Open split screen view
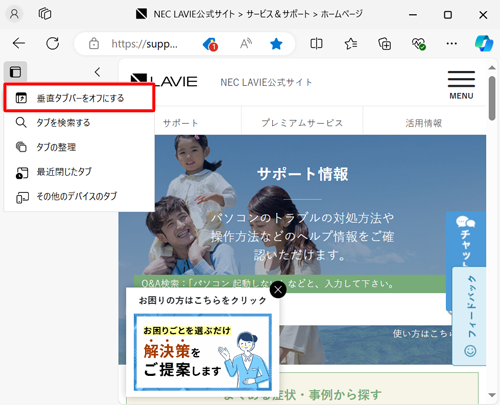The image size is (500, 405). tap(316, 43)
